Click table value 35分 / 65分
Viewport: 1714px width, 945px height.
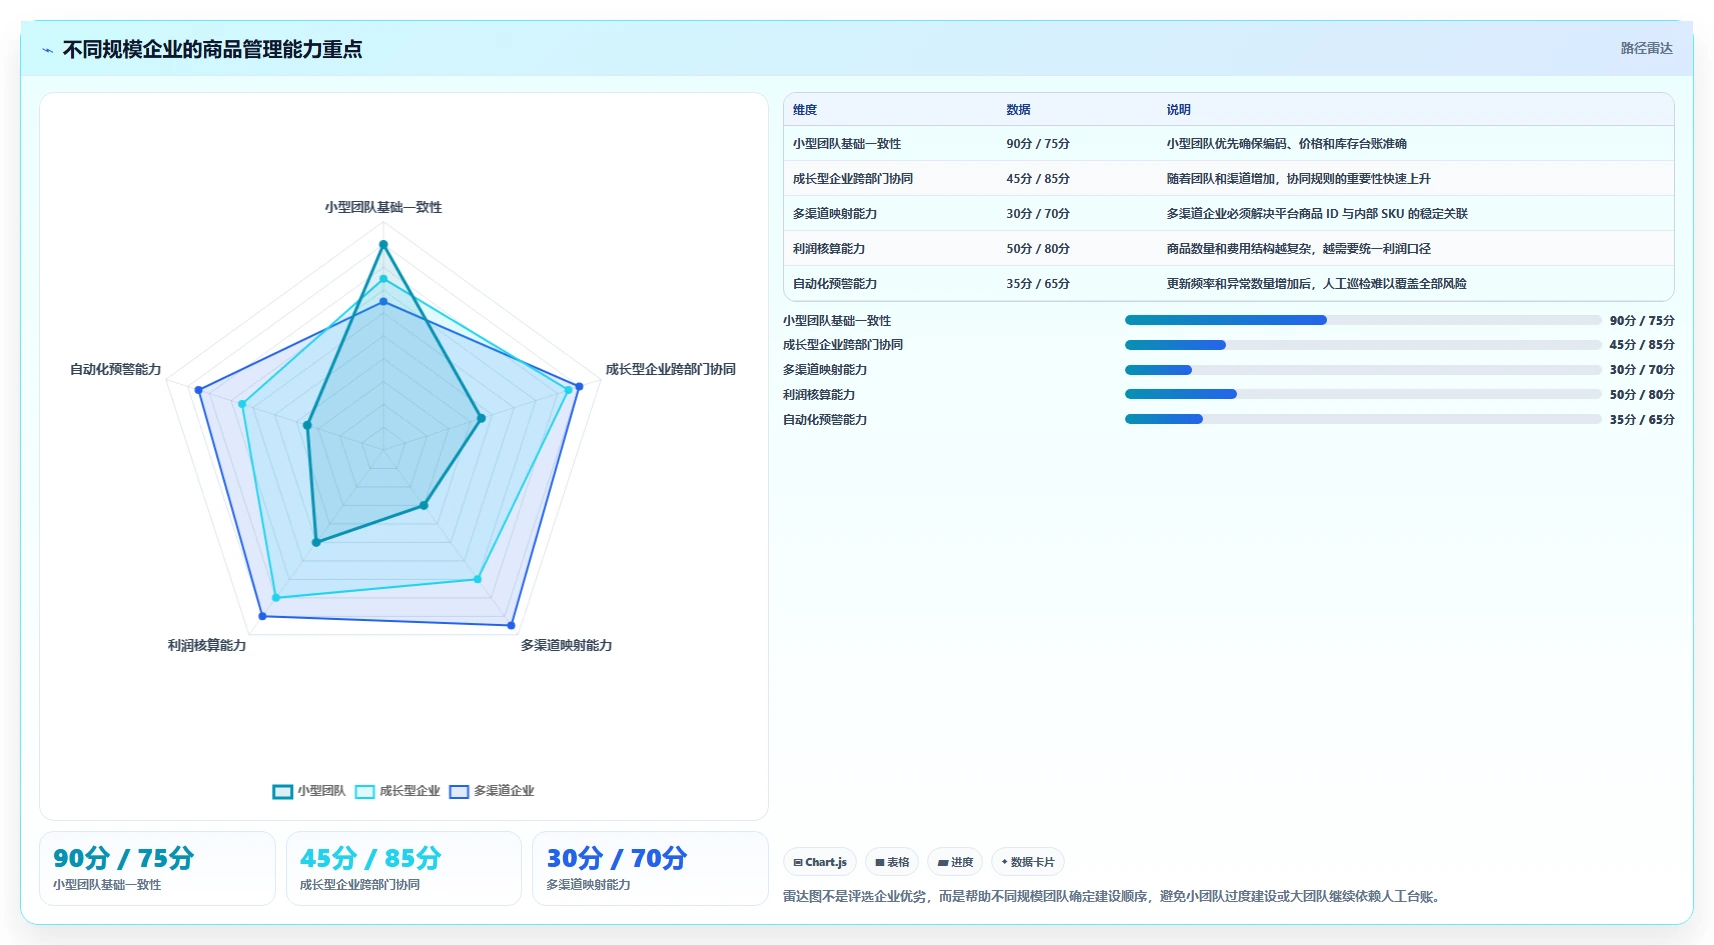1038,284
